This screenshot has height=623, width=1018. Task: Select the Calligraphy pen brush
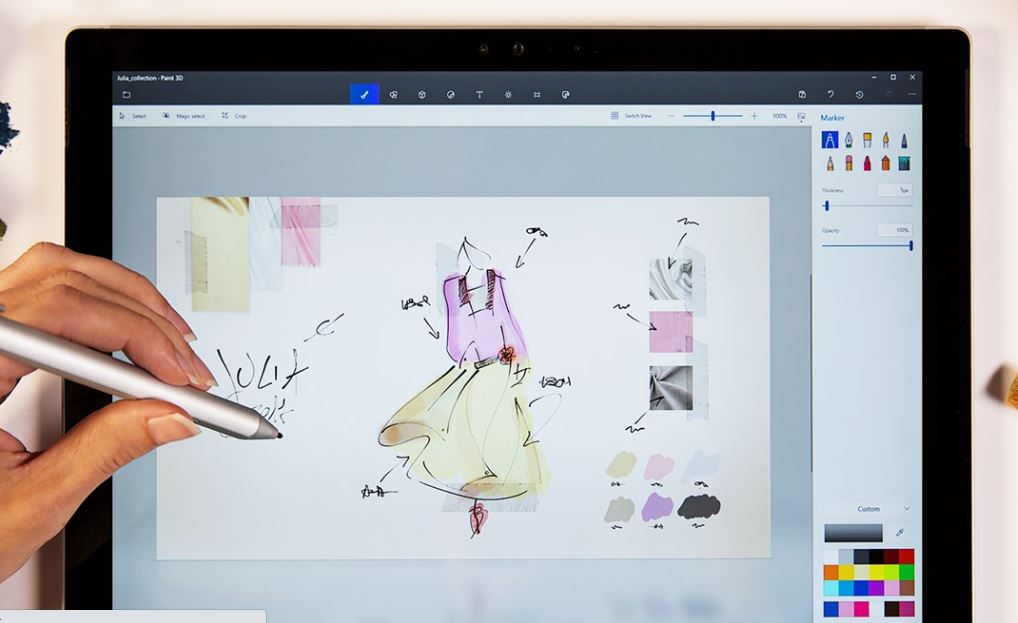(x=849, y=140)
